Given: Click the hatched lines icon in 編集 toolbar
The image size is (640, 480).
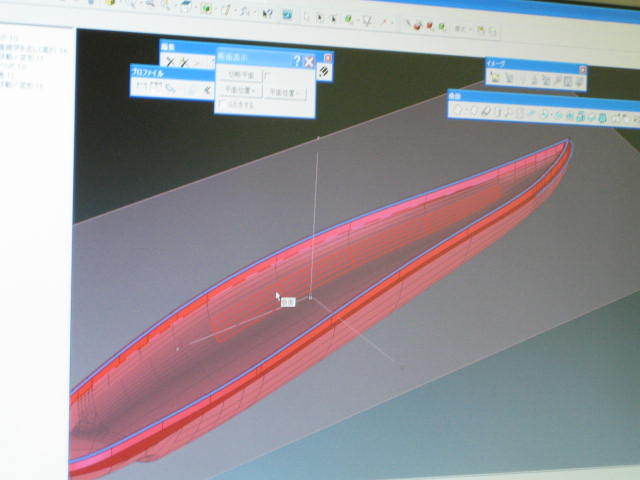Looking at the screenshot, I should 323,71.
